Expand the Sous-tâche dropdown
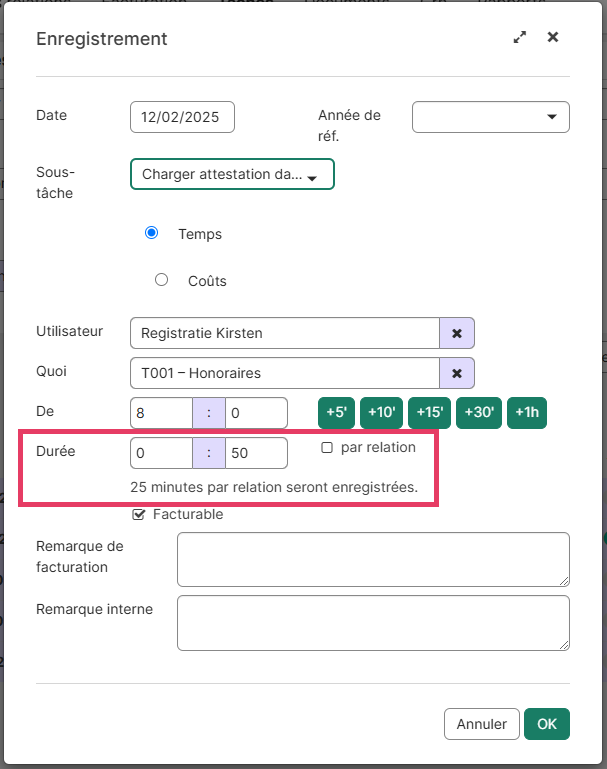Image resolution: width=607 pixels, height=769 pixels. (231, 175)
